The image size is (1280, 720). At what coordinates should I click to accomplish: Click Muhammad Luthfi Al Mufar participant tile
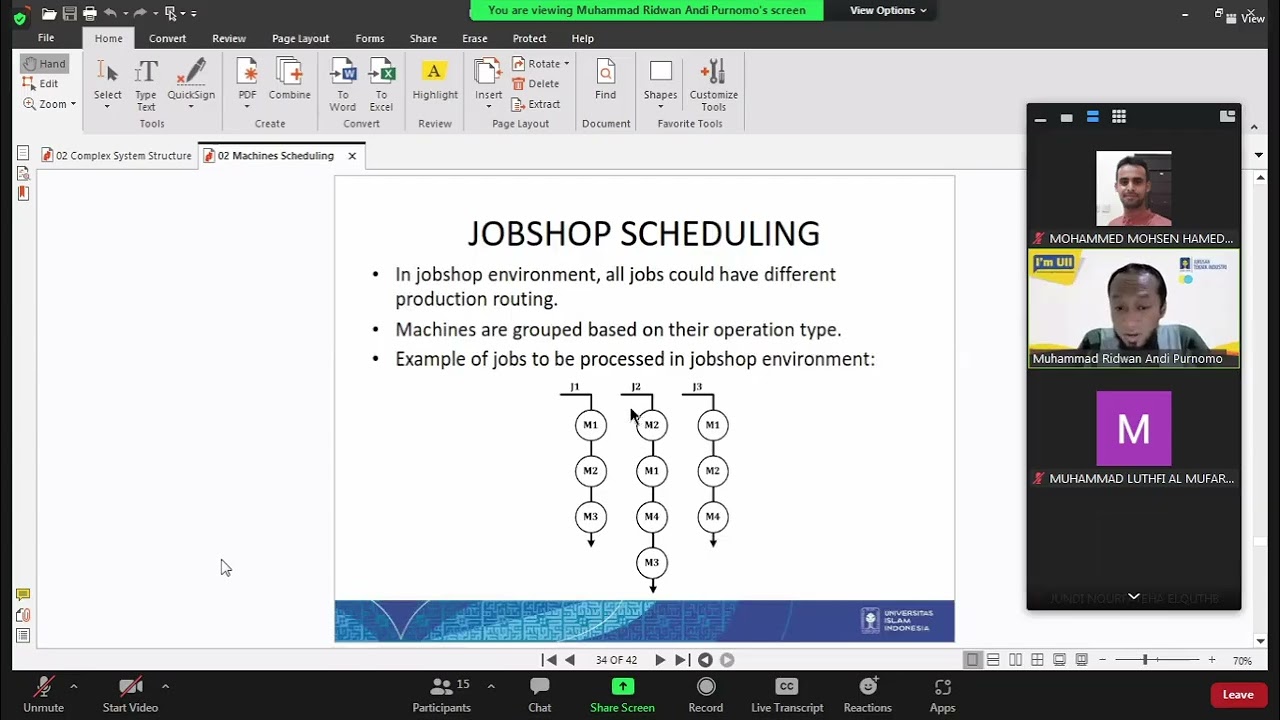1134,429
